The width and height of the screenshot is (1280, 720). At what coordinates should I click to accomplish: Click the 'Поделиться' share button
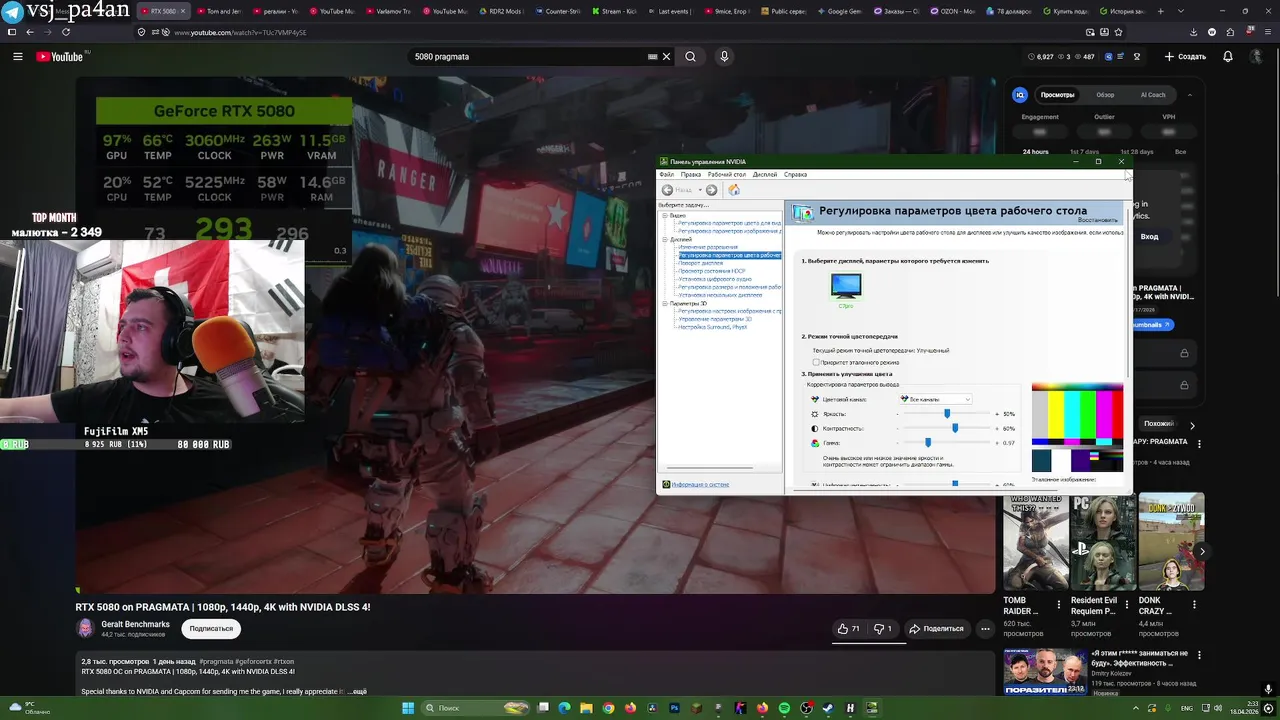[936, 629]
